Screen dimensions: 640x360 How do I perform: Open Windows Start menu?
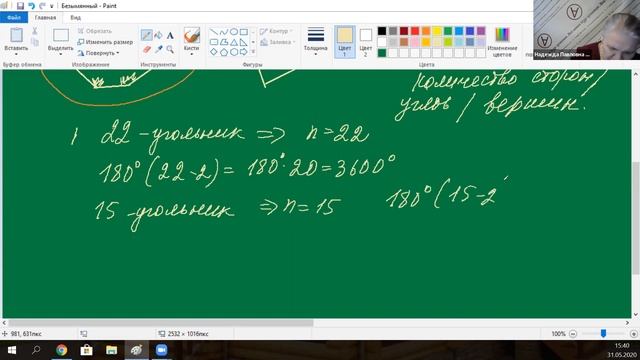click(x=12, y=350)
